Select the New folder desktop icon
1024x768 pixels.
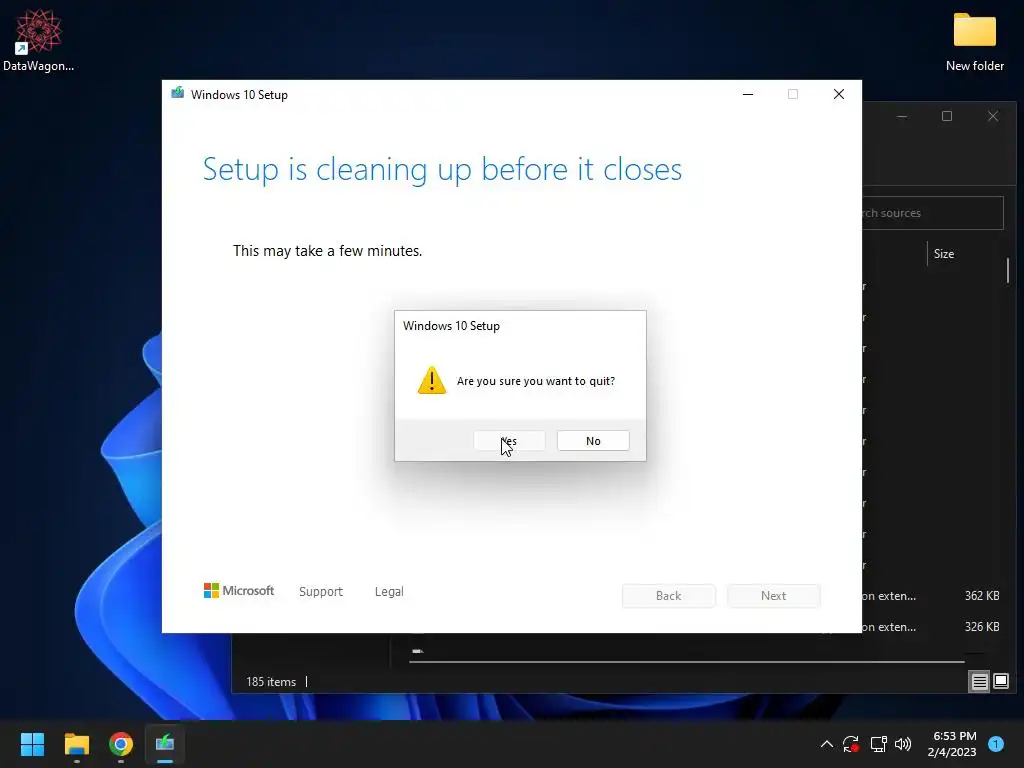975,42
